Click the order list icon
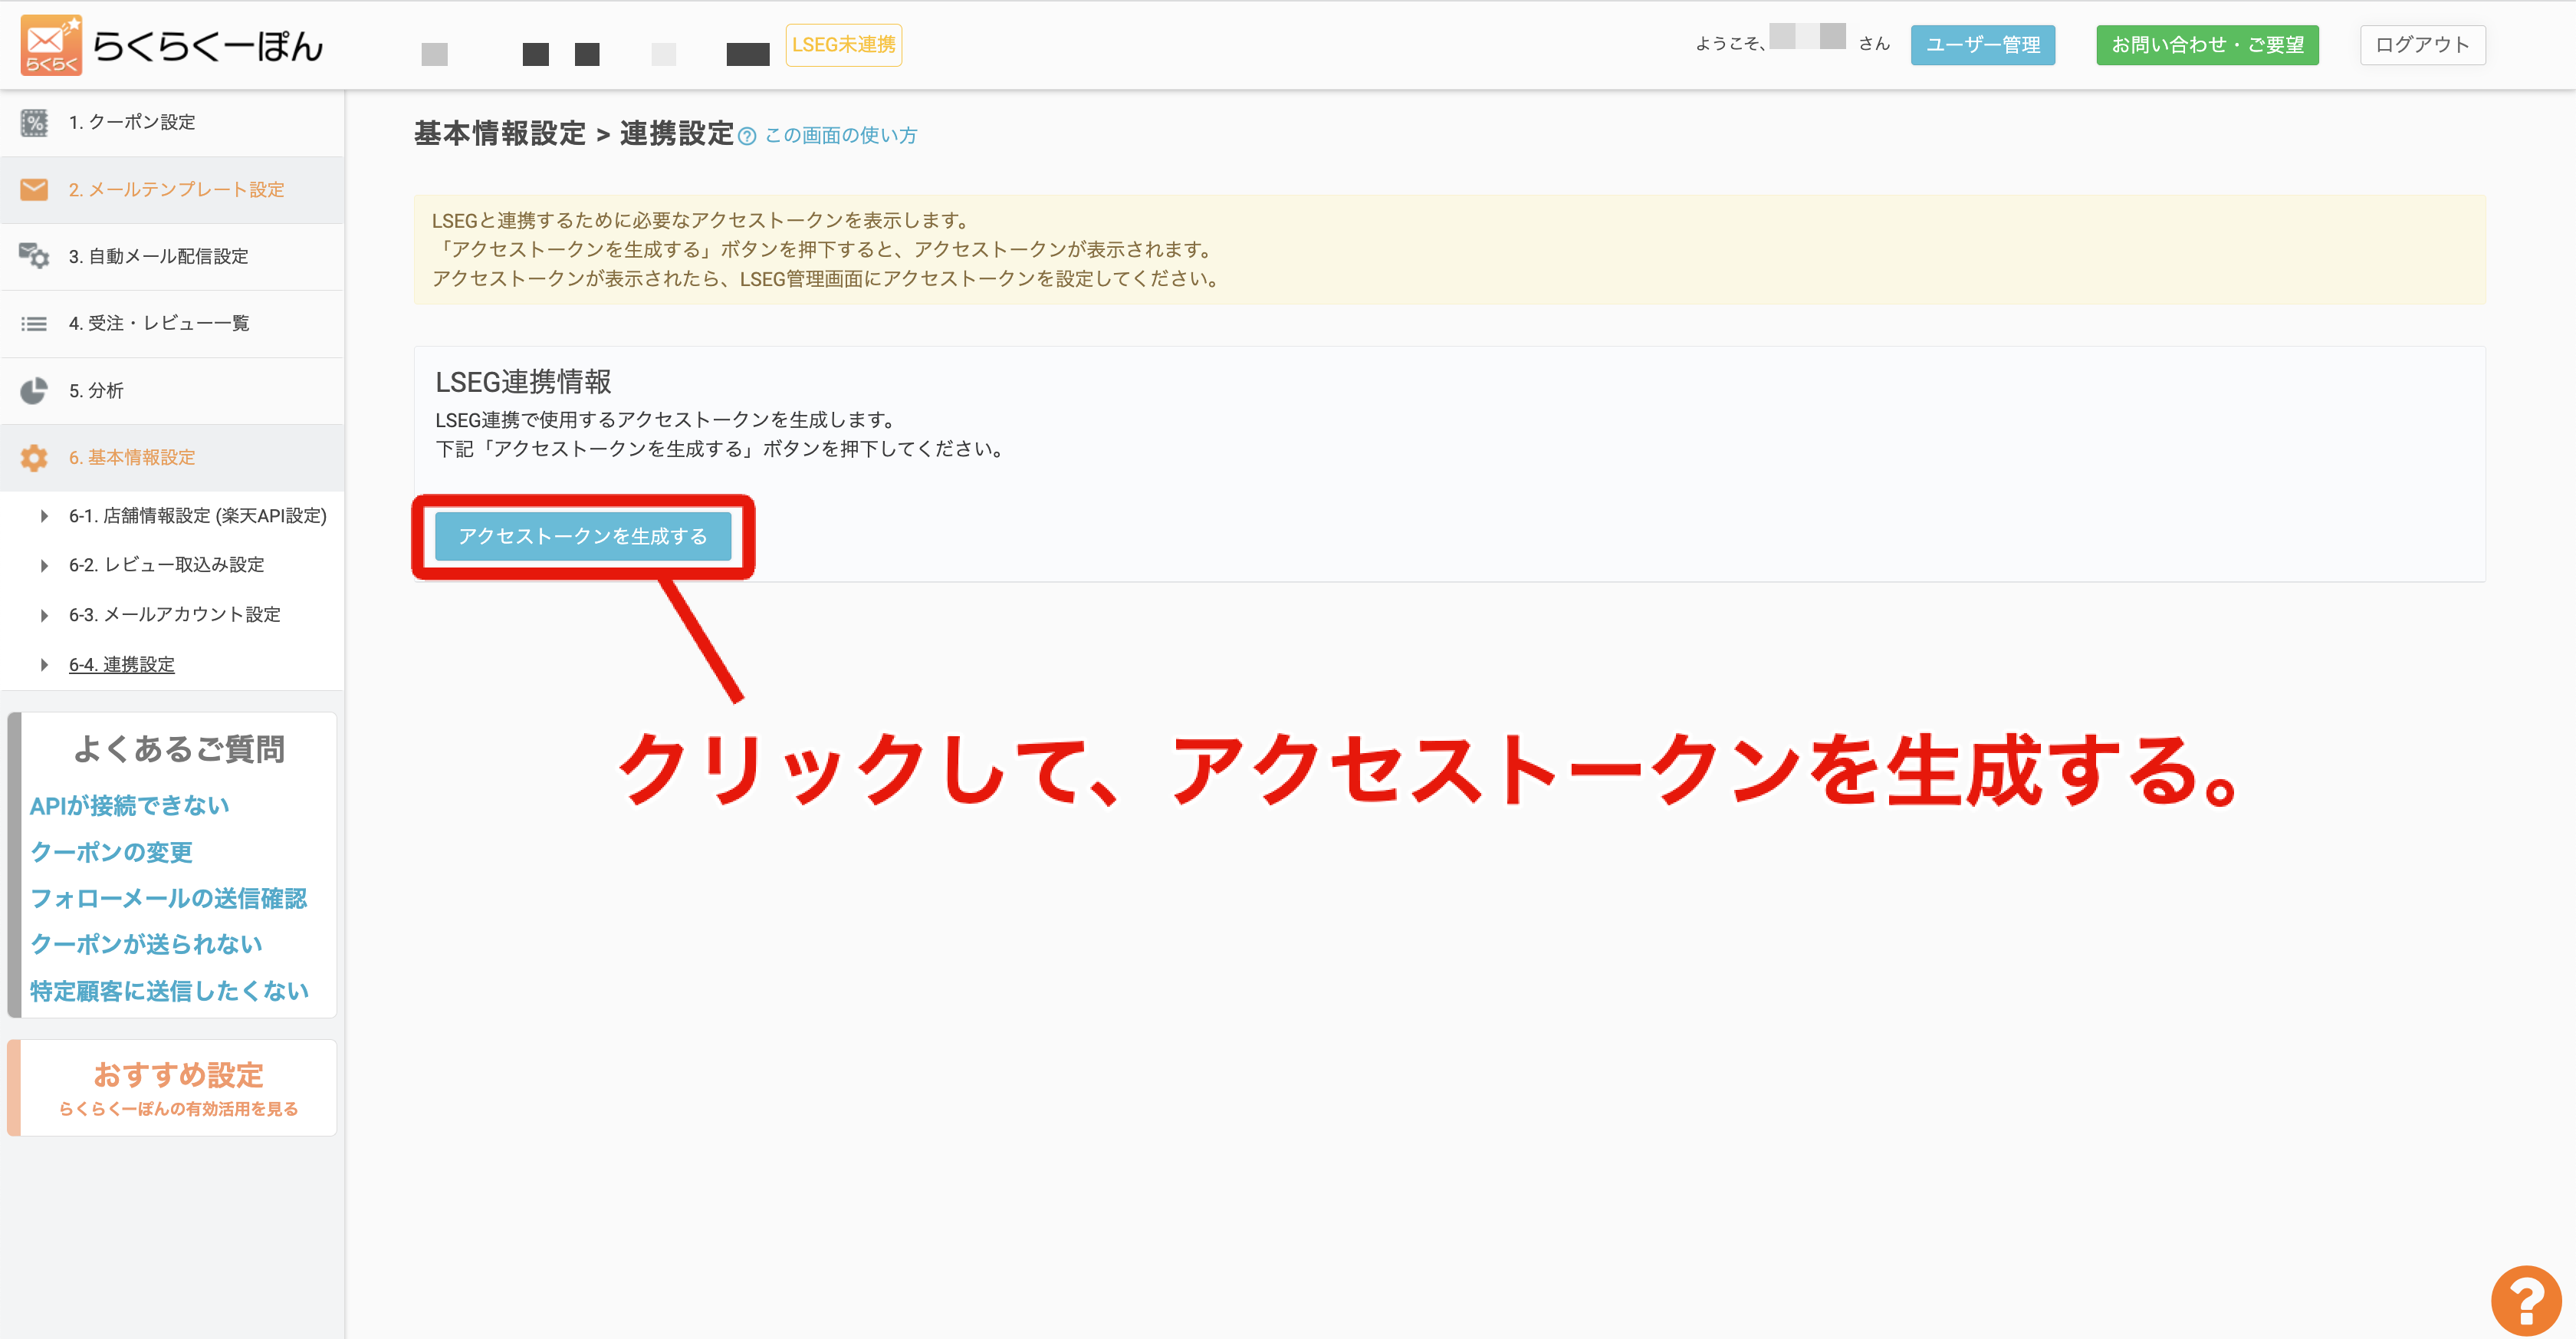The height and width of the screenshot is (1339, 2576). [34, 324]
